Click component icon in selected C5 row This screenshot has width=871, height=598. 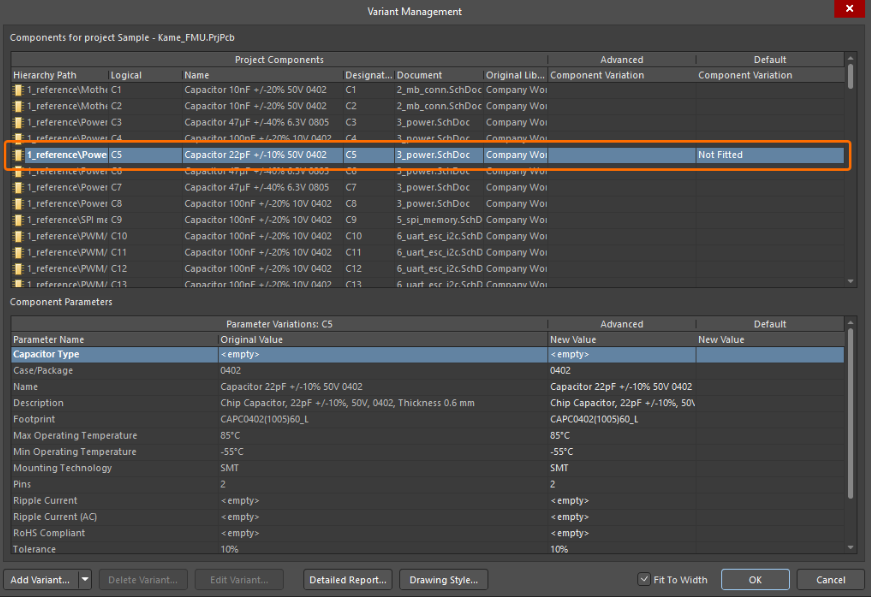click(x=18, y=155)
